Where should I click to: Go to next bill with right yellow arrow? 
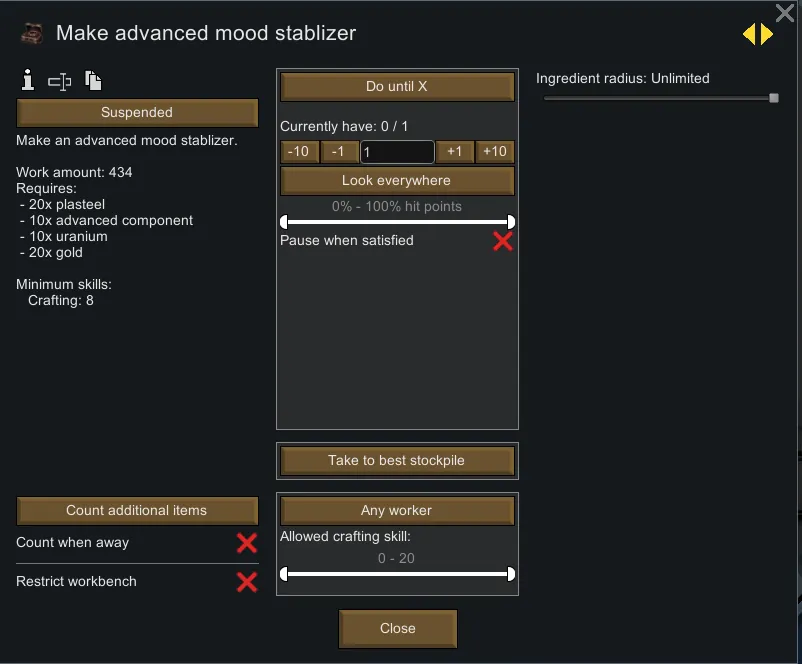click(767, 34)
